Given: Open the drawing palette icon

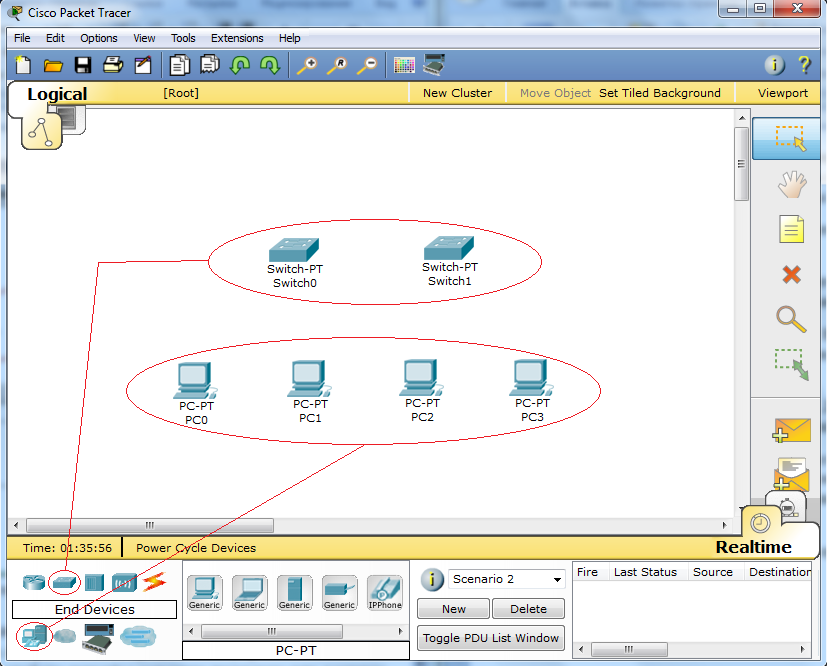Looking at the screenshot, I should [404, 65].
